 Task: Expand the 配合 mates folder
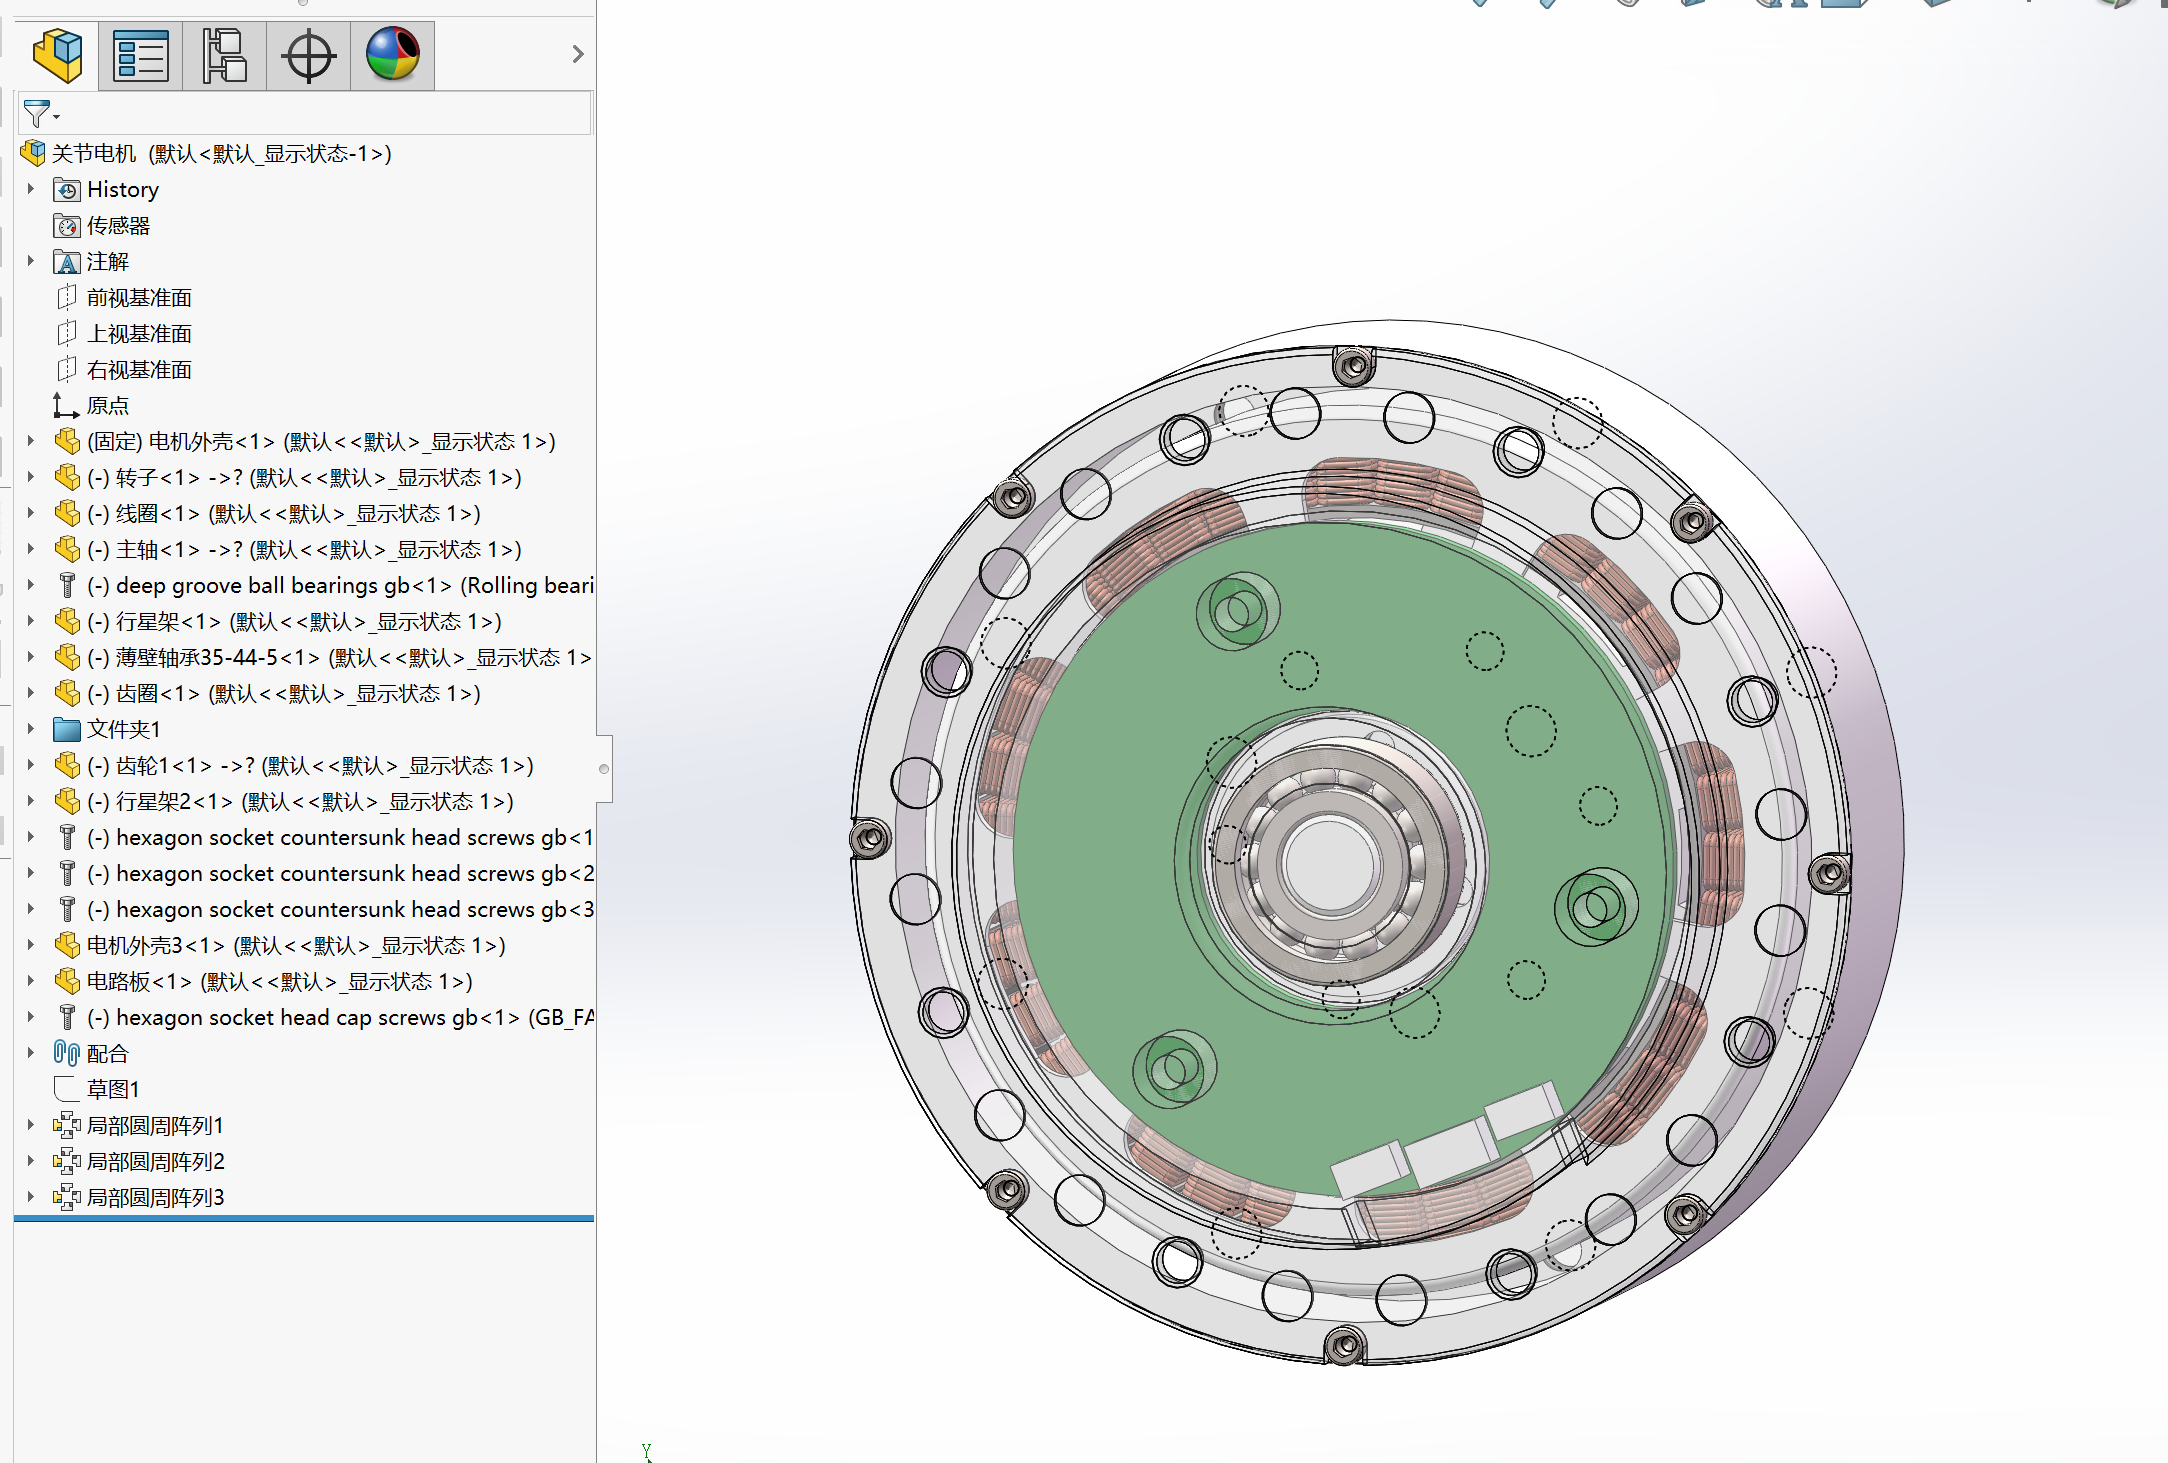click(31, 1053)
